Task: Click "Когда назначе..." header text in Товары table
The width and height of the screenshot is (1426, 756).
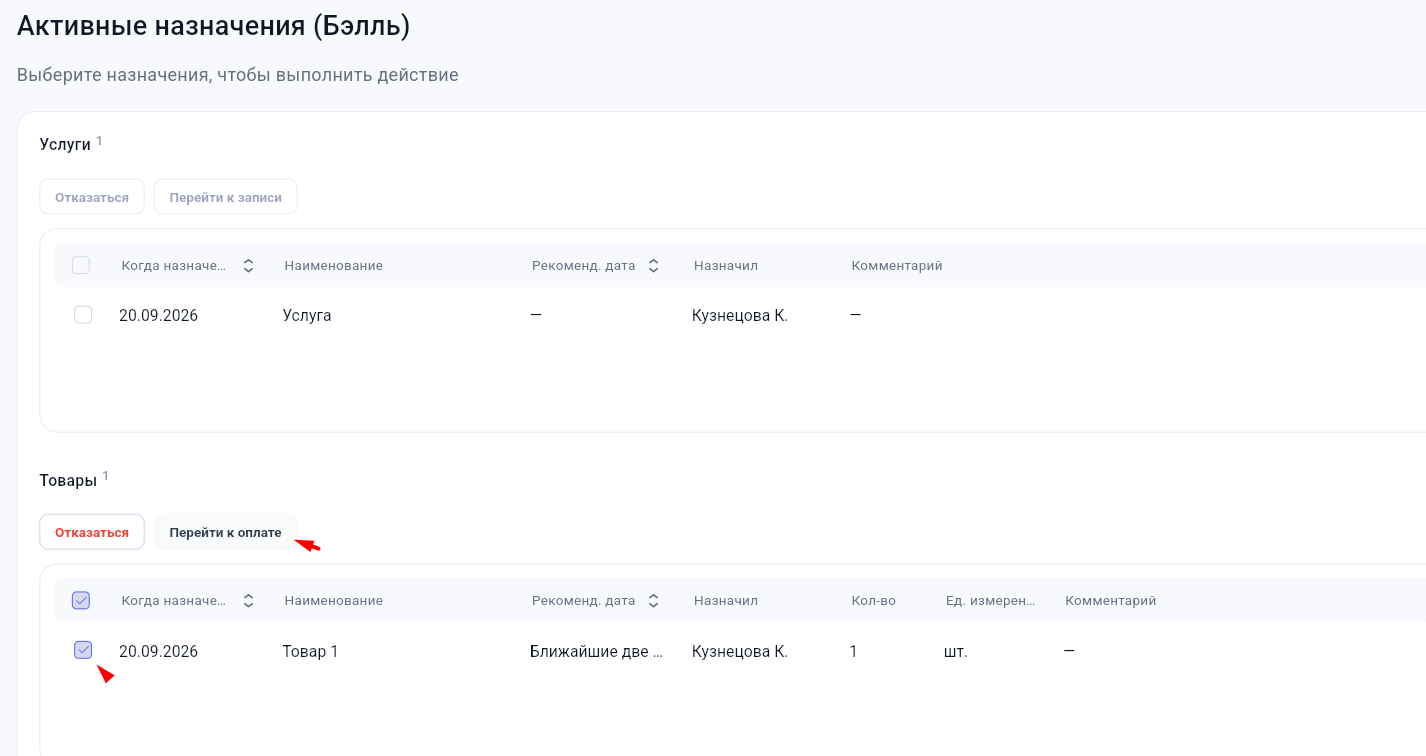Action: pyautogui.click(x=174, y=601)
